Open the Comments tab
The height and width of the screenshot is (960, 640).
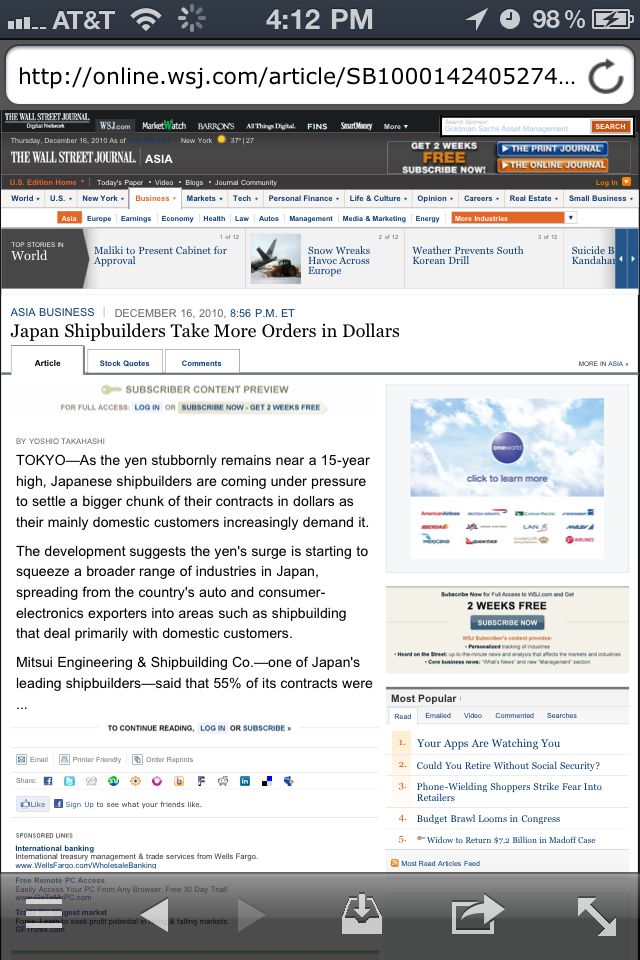tap(201, 363)
